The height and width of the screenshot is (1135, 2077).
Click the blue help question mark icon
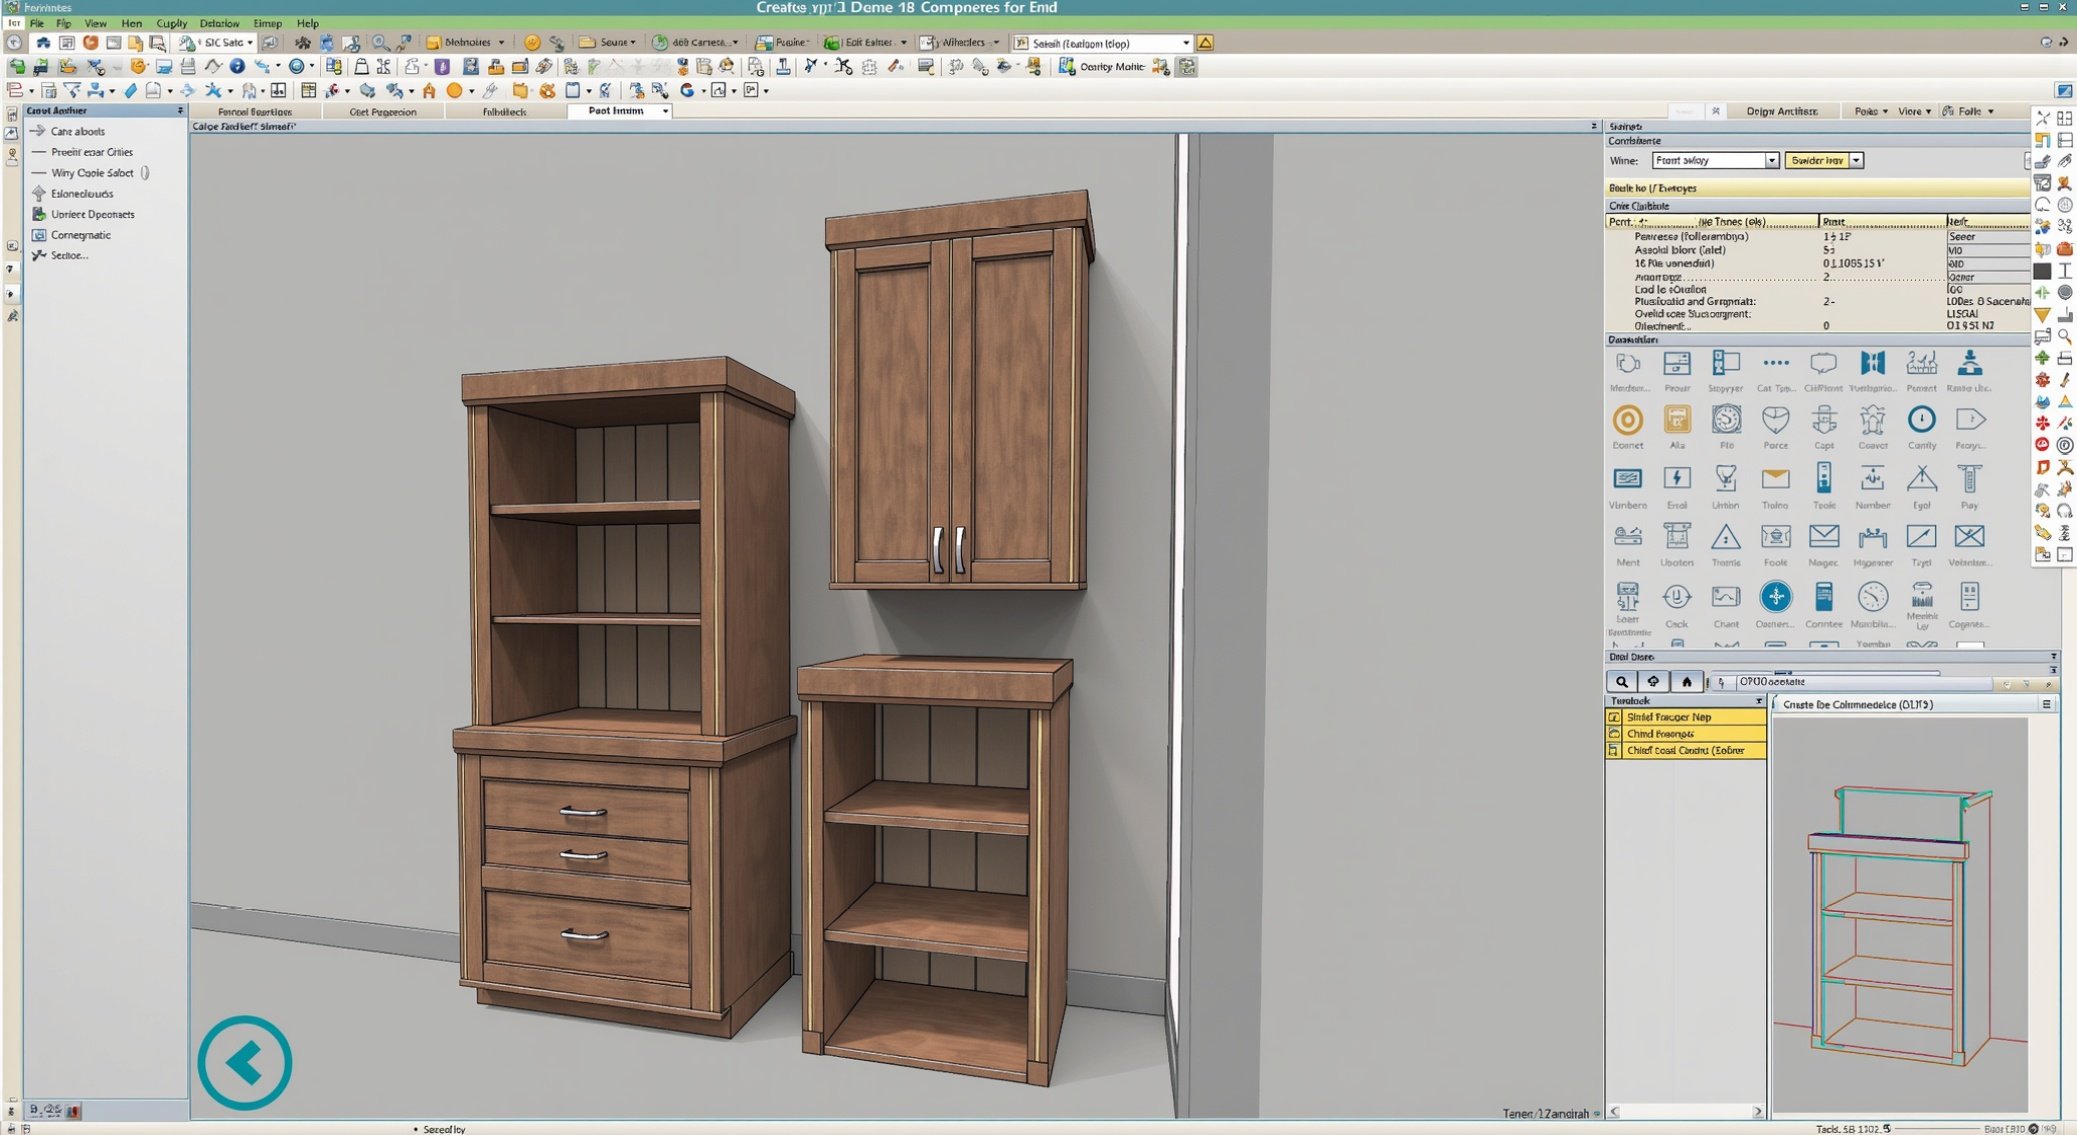(x=237, y=66)
